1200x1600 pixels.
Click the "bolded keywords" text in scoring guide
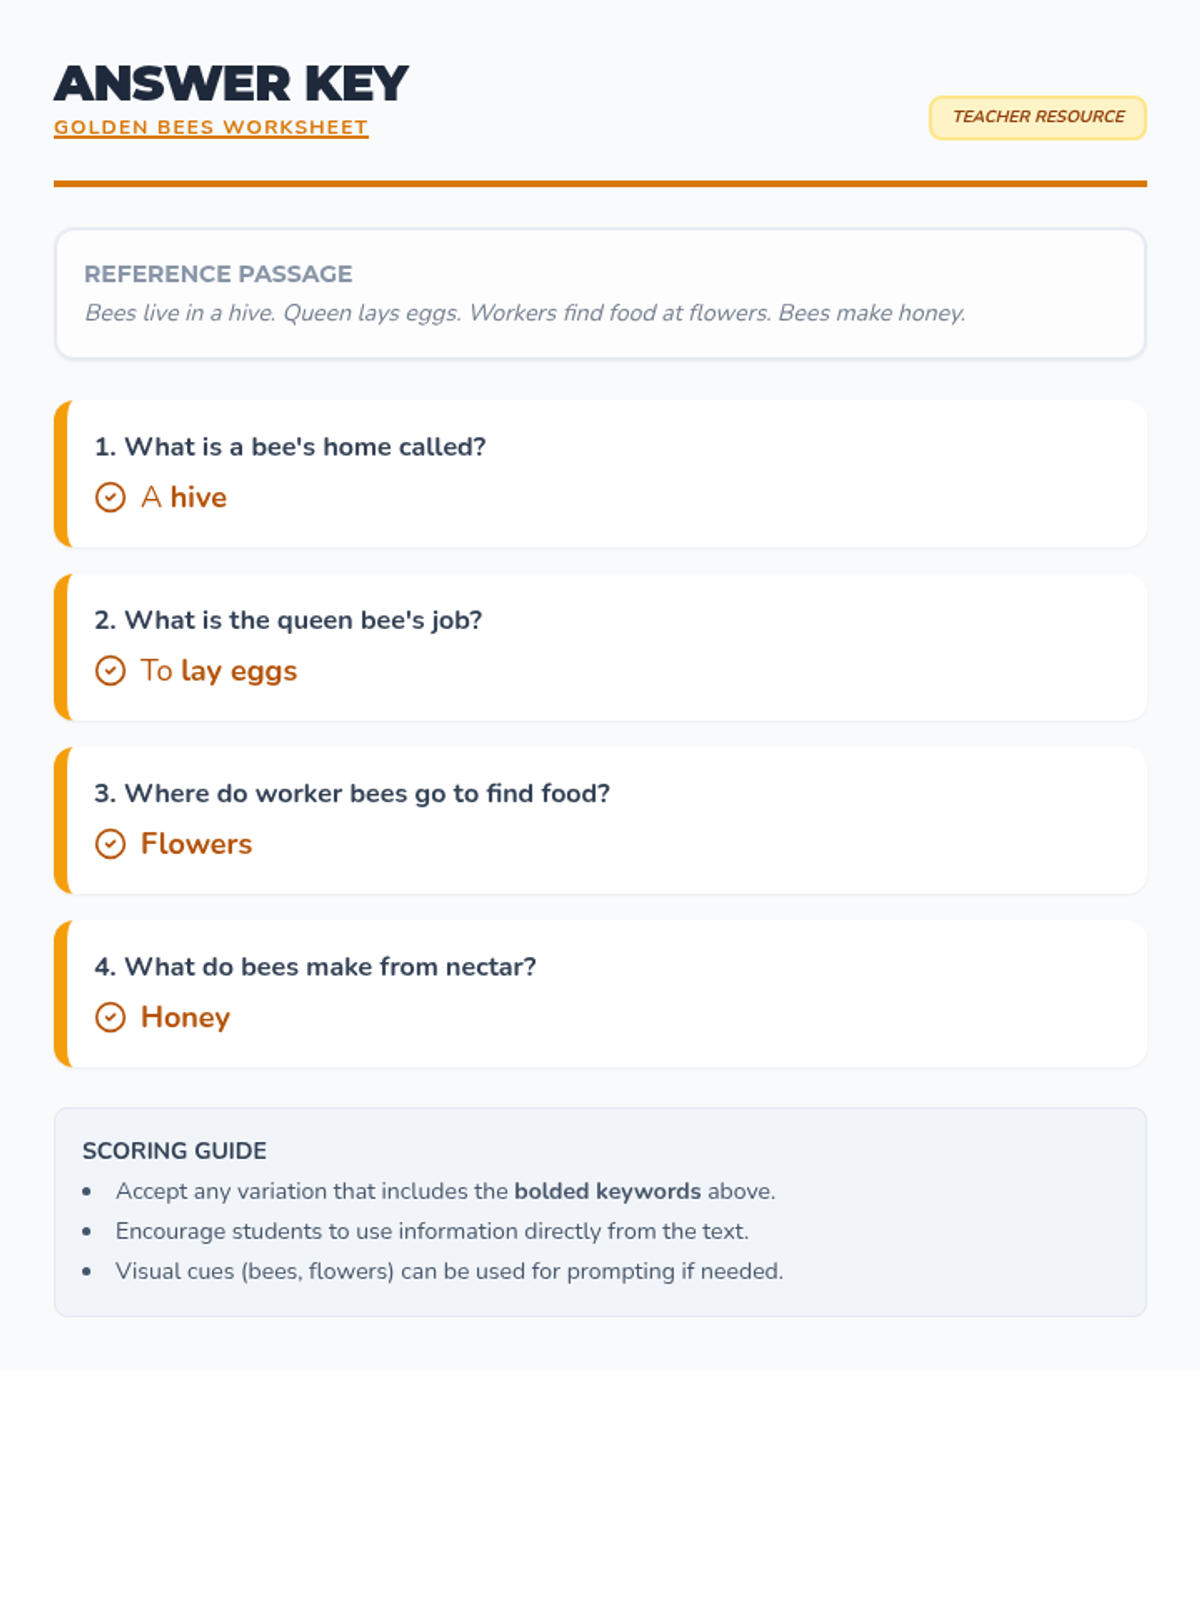pos(607,1191)
